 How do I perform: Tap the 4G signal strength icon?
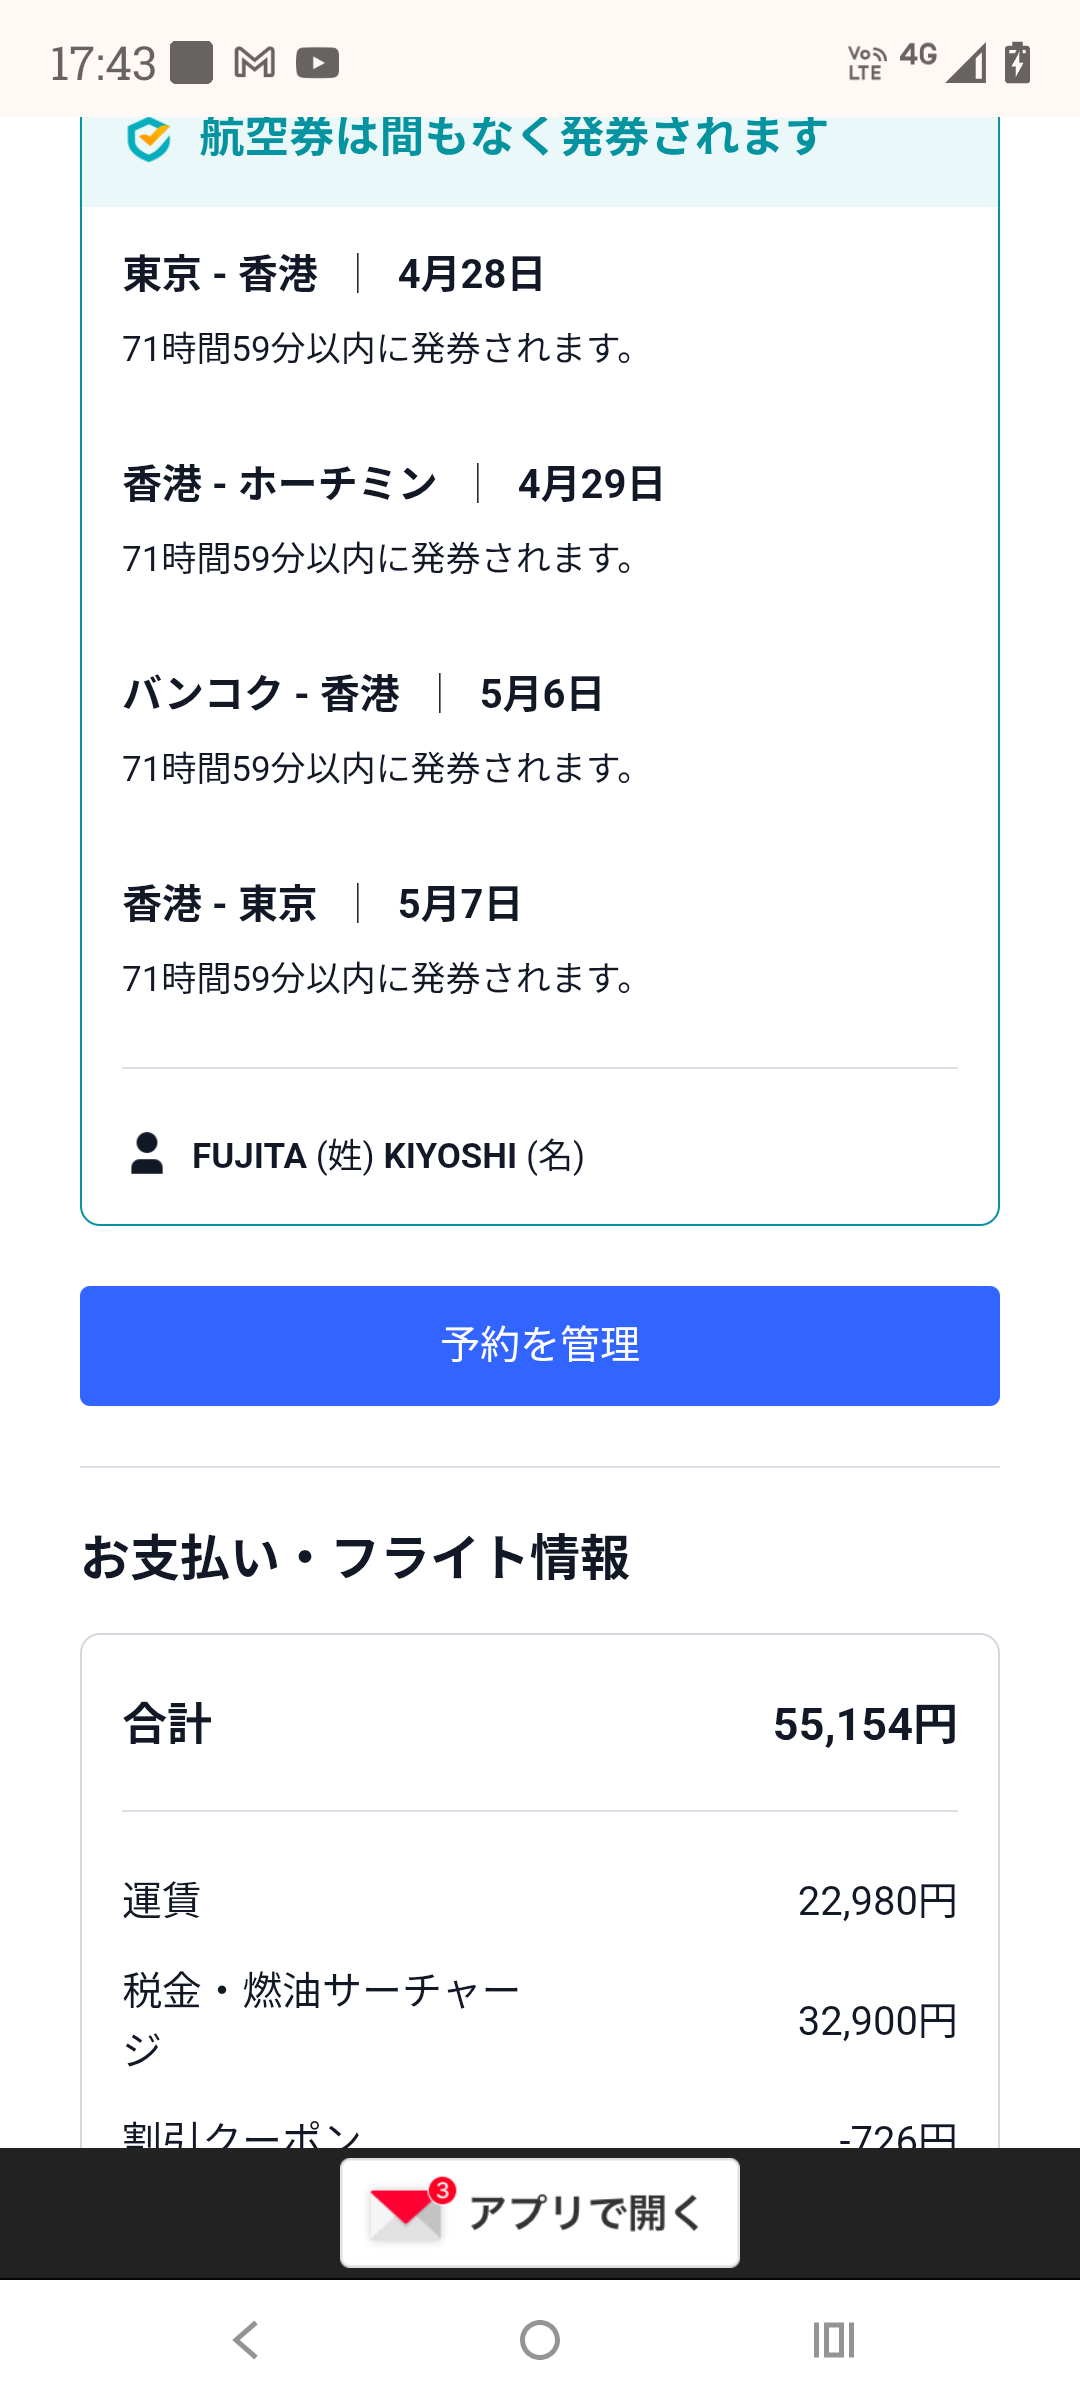pos(965,62)
